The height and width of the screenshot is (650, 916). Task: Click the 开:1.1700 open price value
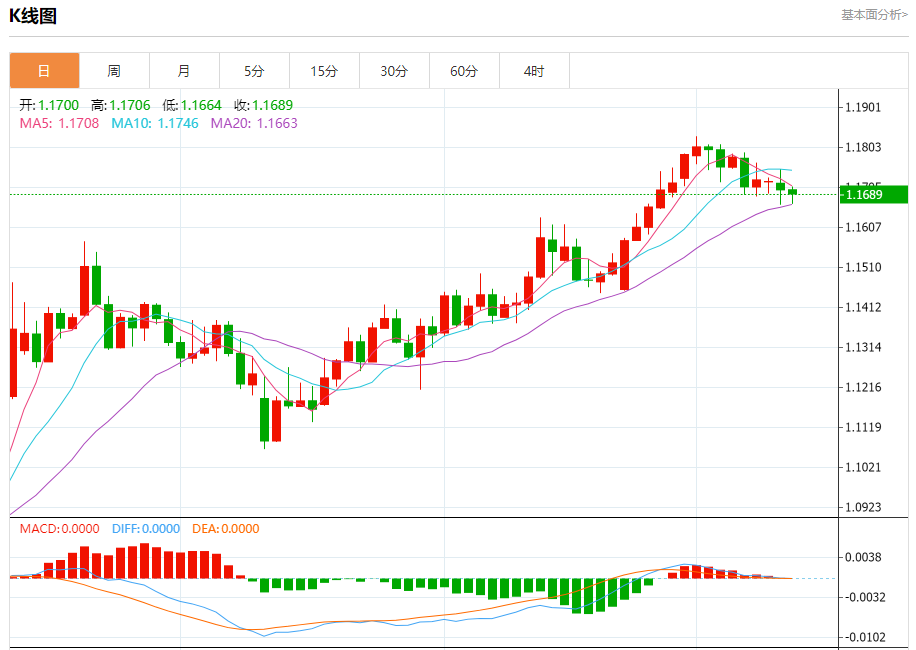tap(49, 105)
